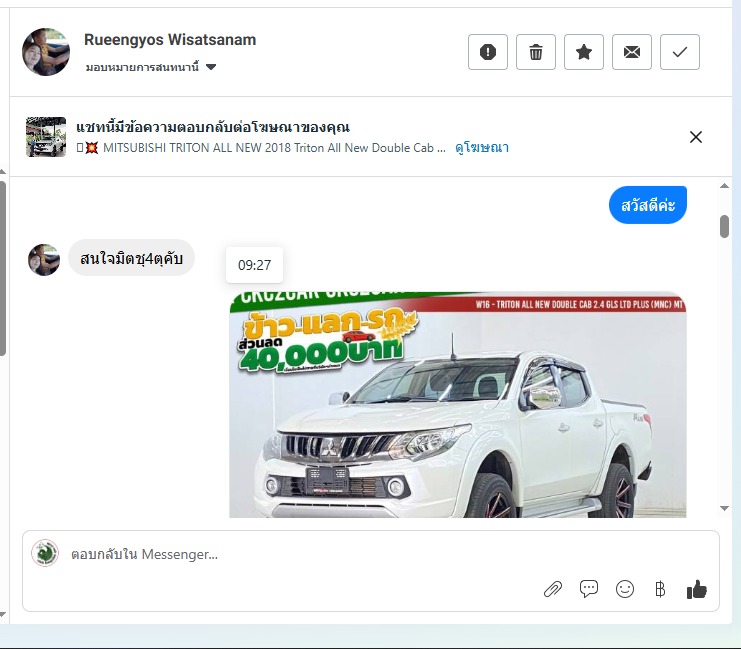Click the สนใจมิตซุ4ตุคับ message bubble
741x649 pixels.
pos(131,258)
